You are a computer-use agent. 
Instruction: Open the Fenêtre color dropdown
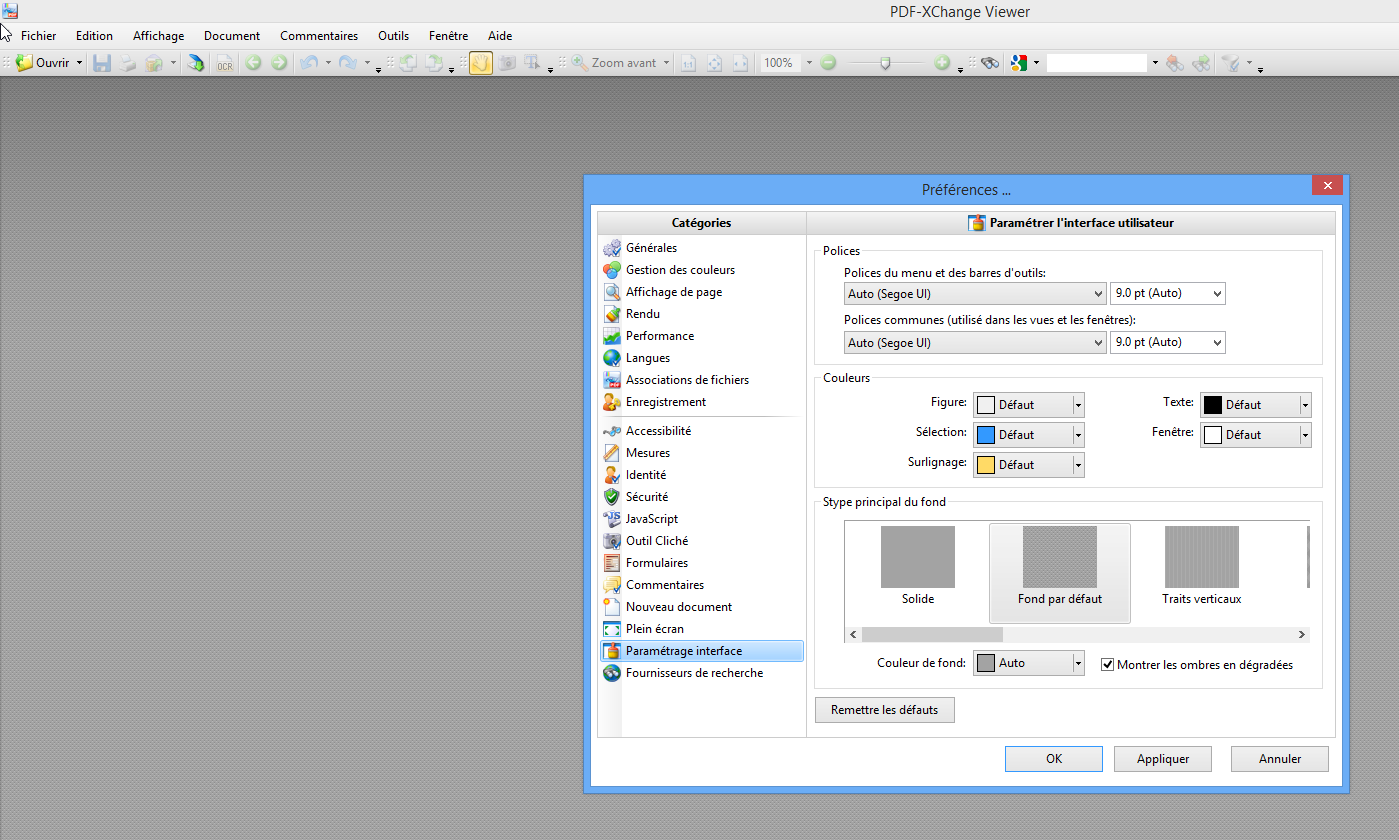[x=1256, y=435]
